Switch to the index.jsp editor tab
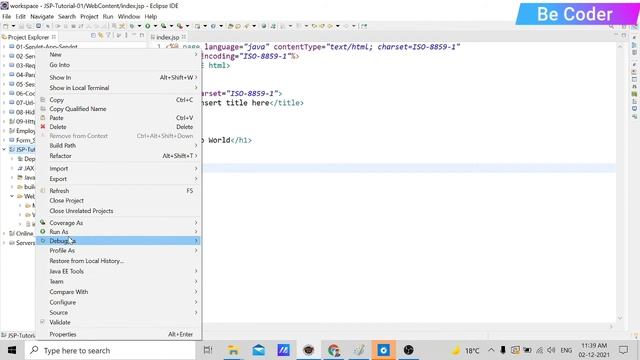 pos(167,37)
